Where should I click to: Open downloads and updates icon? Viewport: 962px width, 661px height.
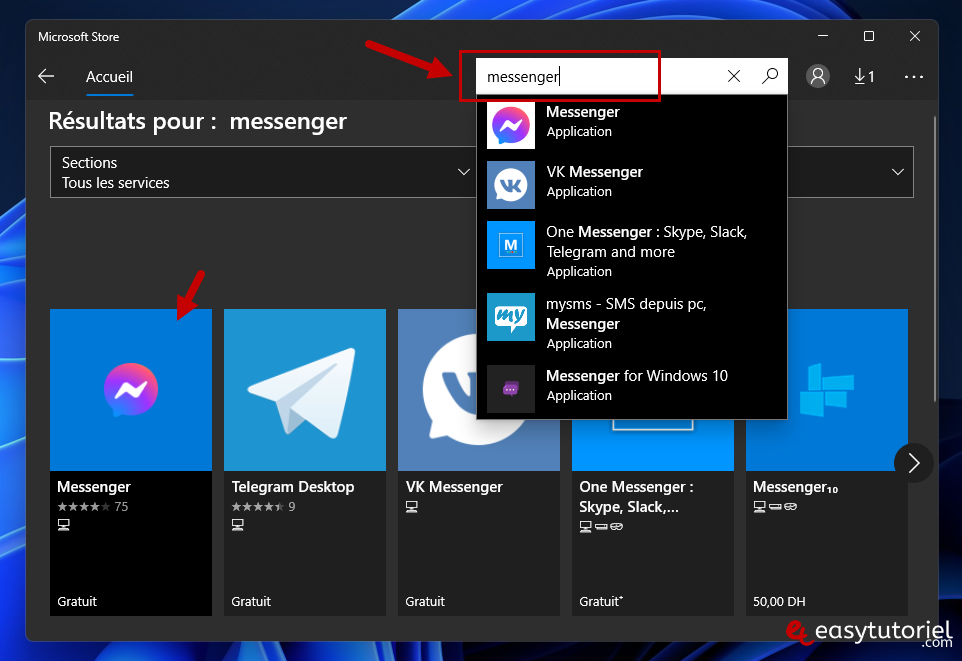pyautogui.click(x=864, y=77)
